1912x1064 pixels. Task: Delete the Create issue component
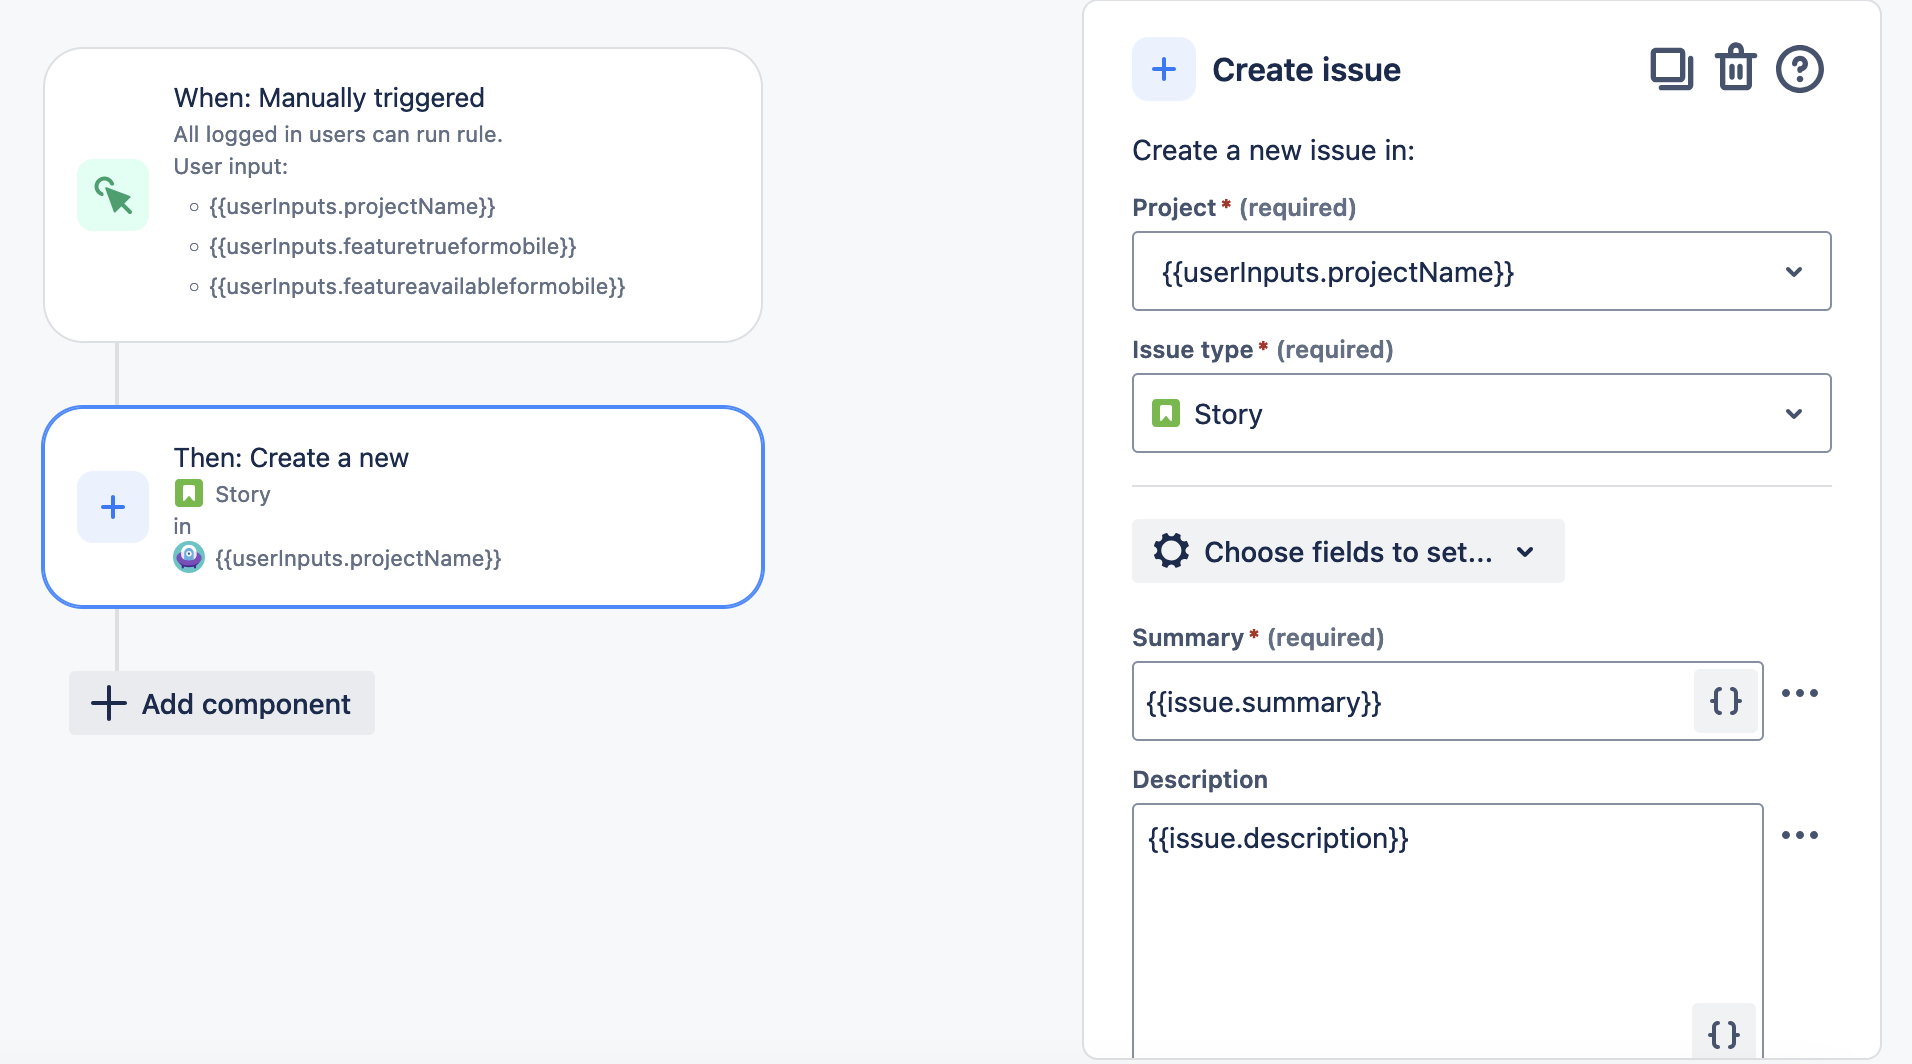point(1735,68)
